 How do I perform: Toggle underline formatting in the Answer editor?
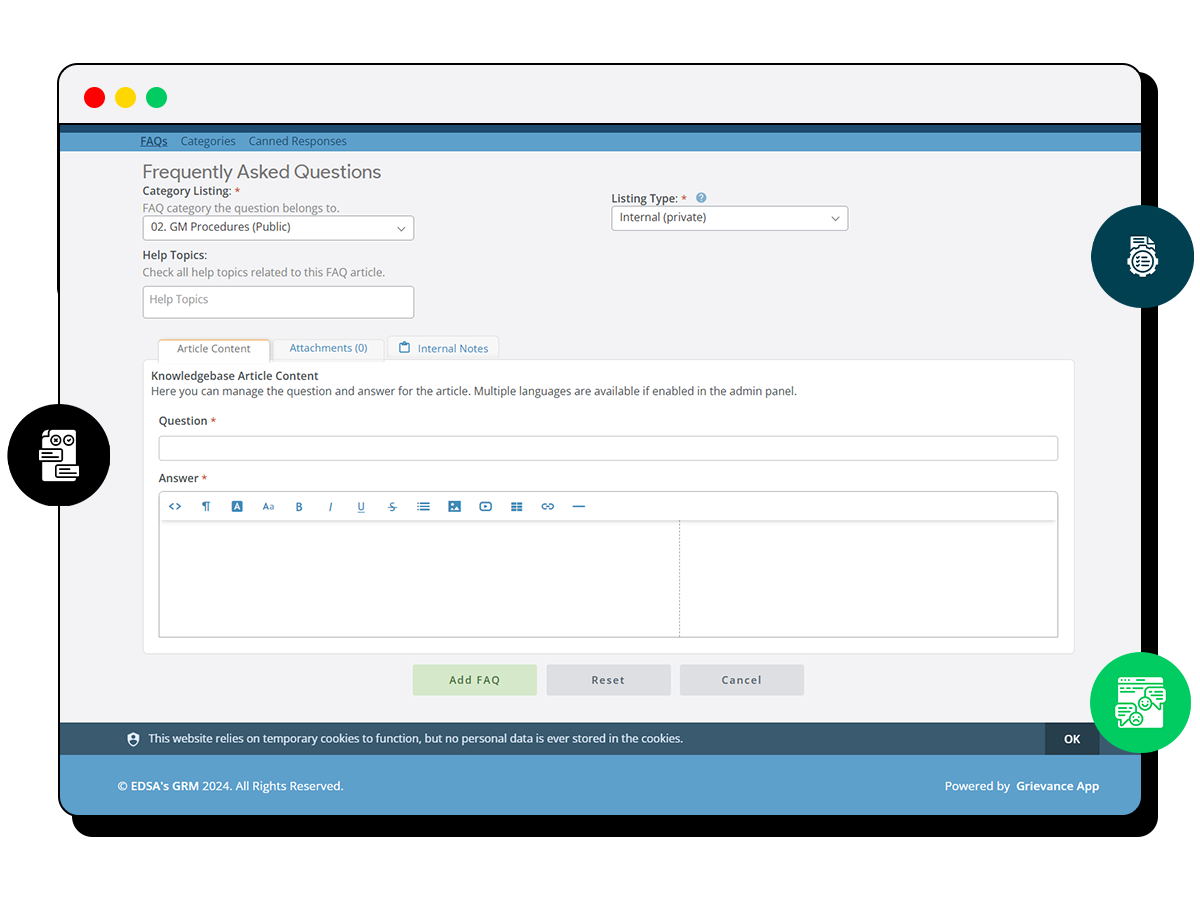tap(360, 506)
